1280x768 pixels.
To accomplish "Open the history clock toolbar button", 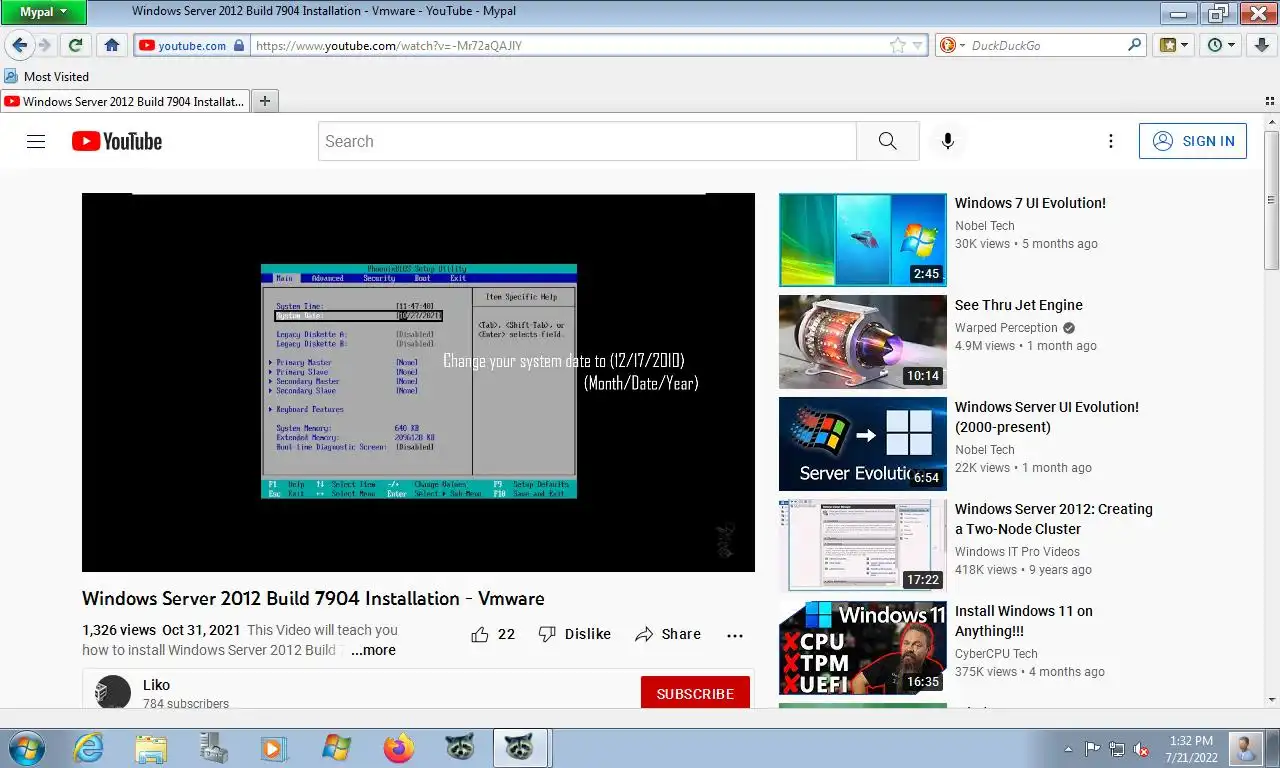I will (1220, 45).
